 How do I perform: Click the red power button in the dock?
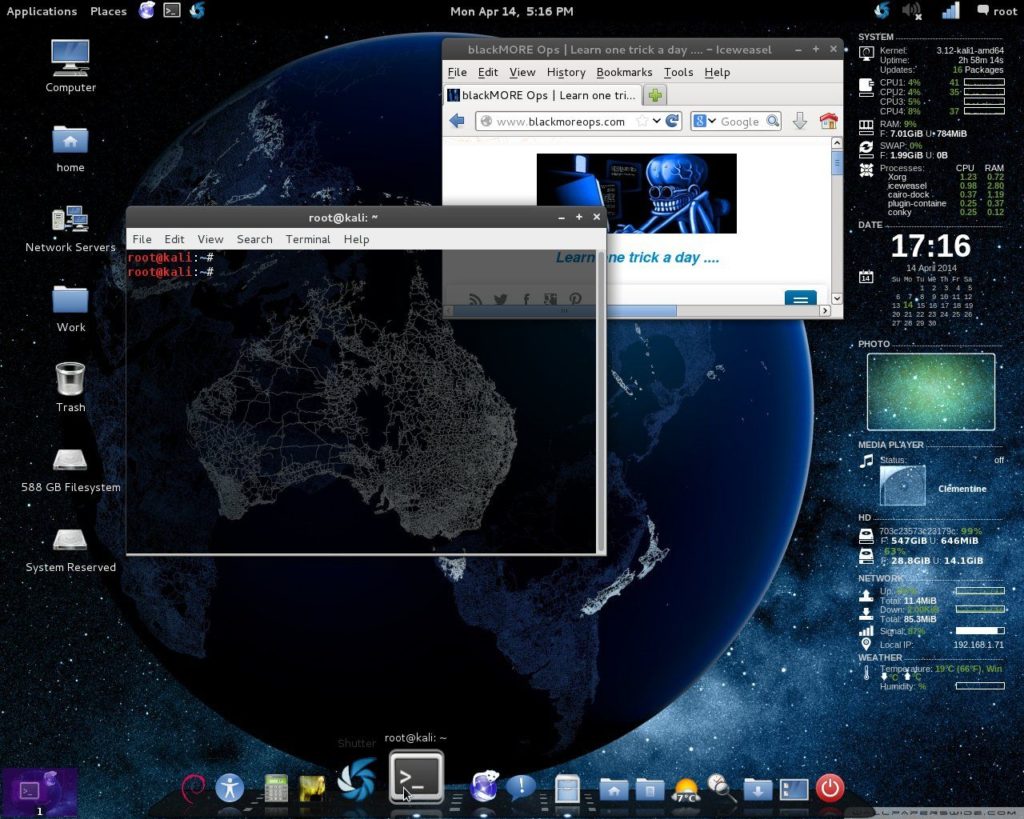pos(829,788)
